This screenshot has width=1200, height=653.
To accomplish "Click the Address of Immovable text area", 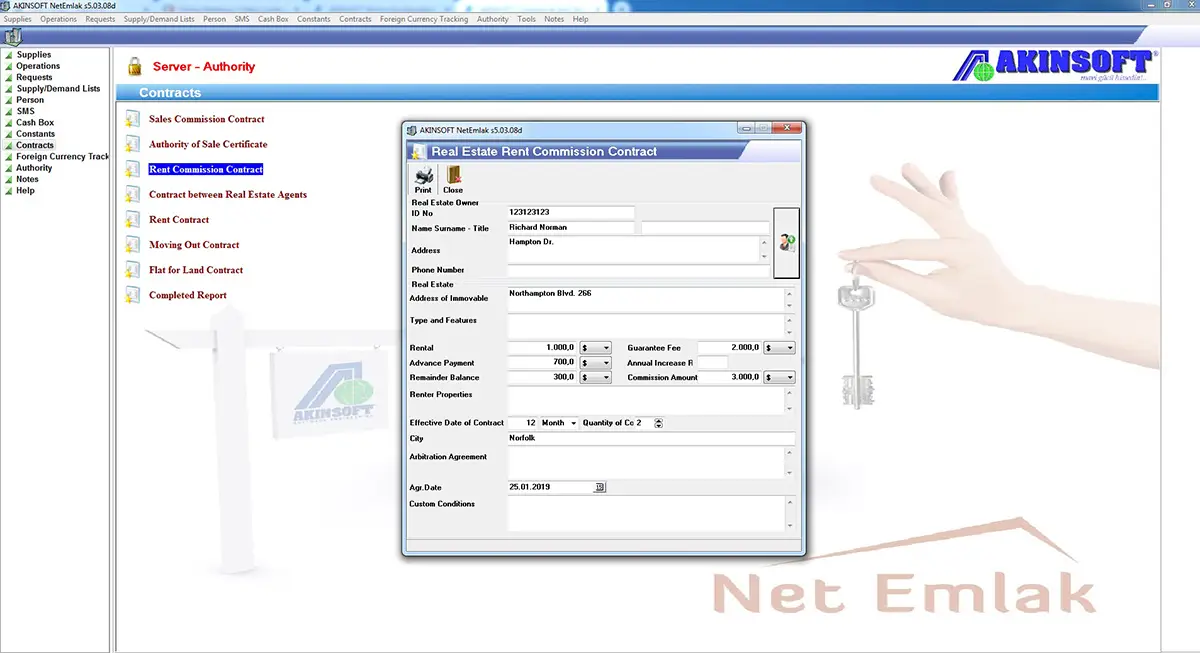I will pos(644,299).
